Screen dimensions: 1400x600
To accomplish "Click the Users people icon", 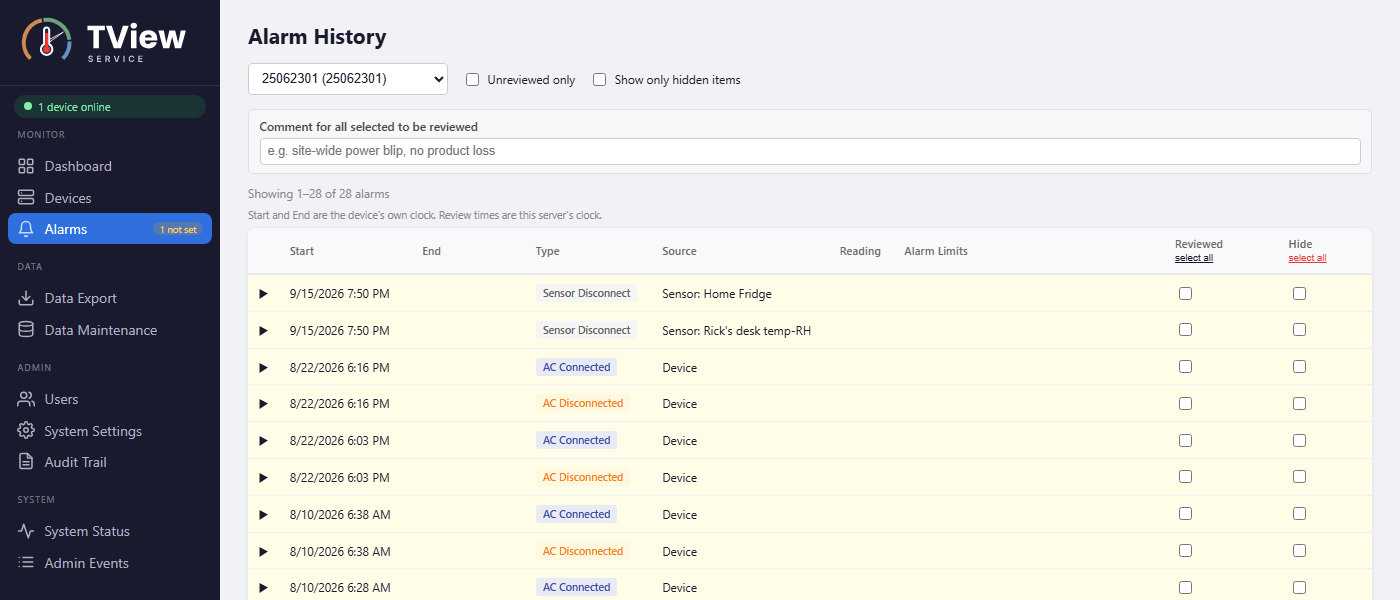I will coord(26,399).
